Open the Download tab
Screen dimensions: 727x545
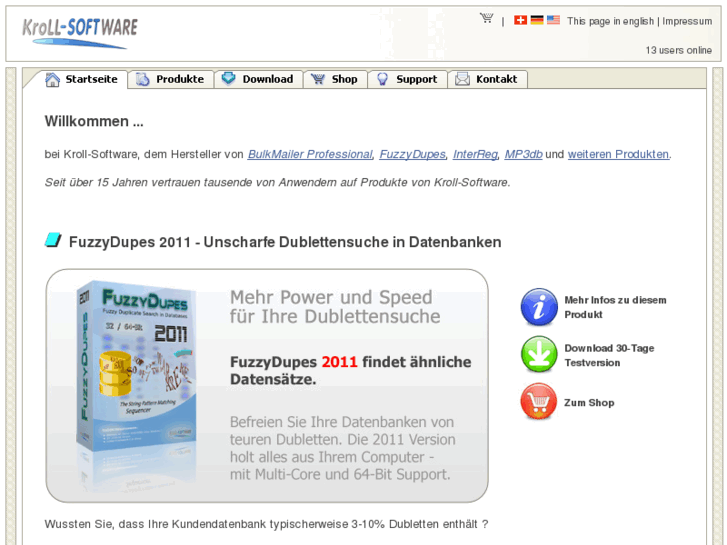pos(258,79)
